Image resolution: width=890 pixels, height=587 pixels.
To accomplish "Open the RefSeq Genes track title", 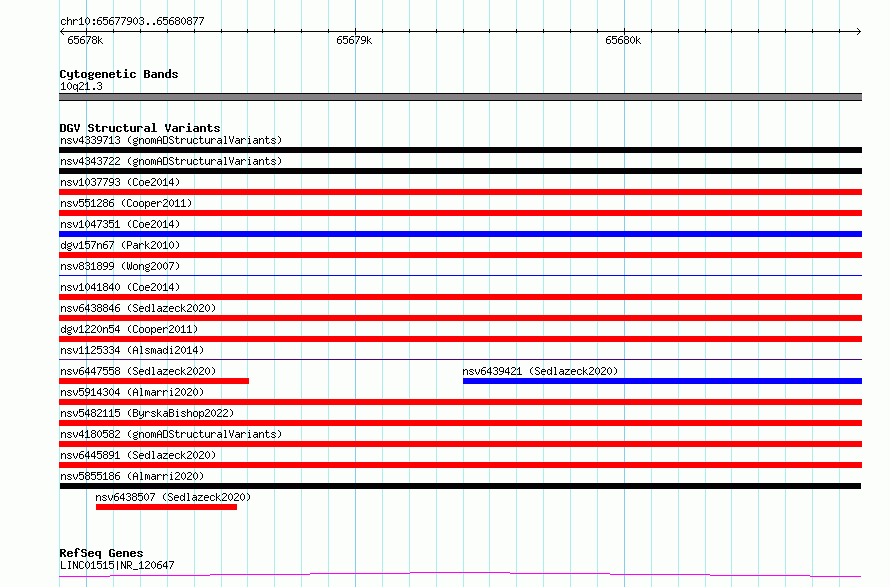I will [x=101, y=553].
